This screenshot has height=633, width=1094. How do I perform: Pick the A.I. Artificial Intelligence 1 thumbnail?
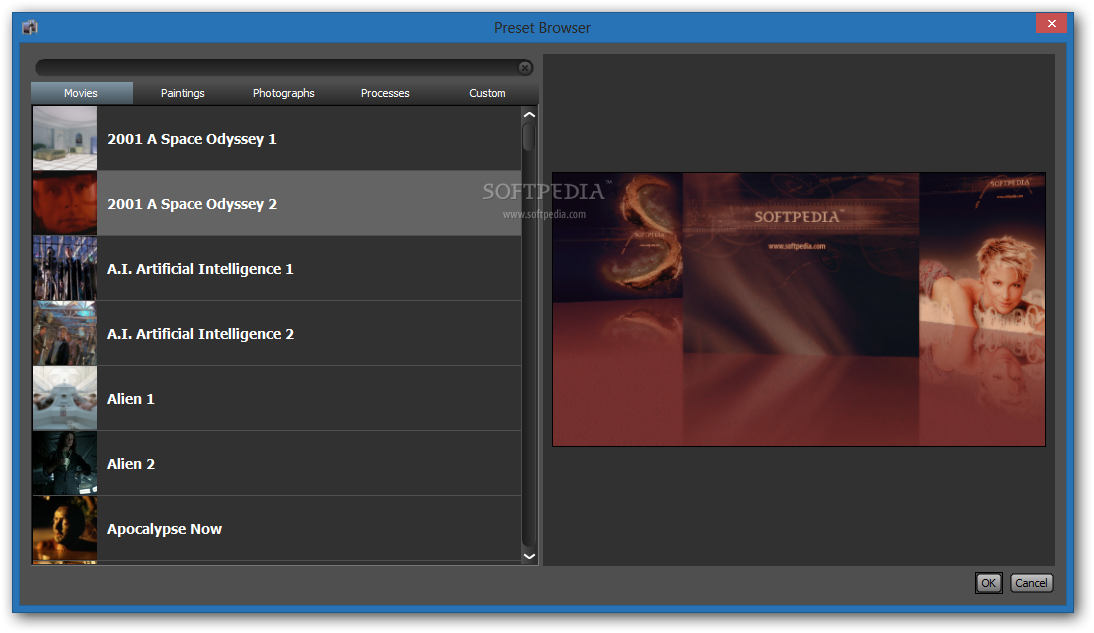(x=65, y=268)
